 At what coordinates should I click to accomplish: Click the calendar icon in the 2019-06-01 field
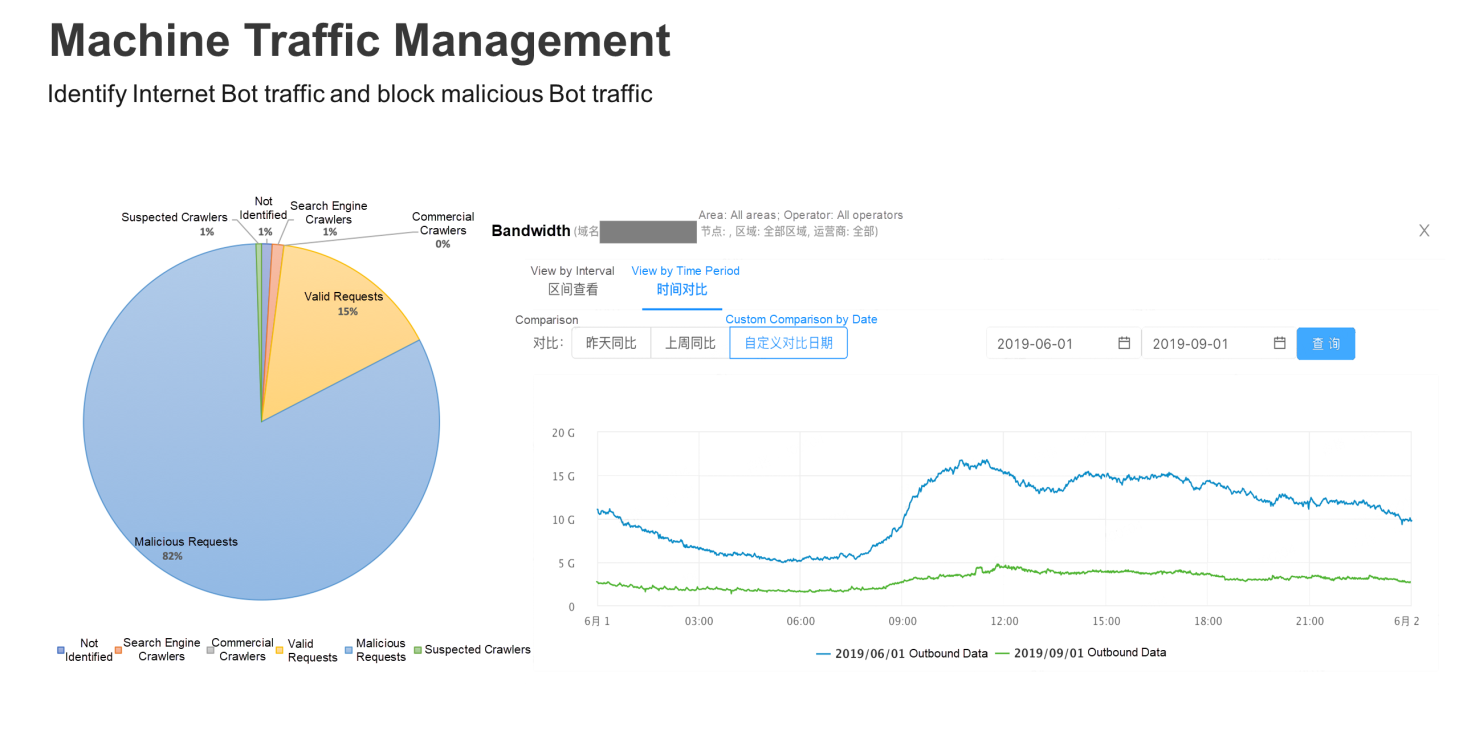coord(1124,343)
